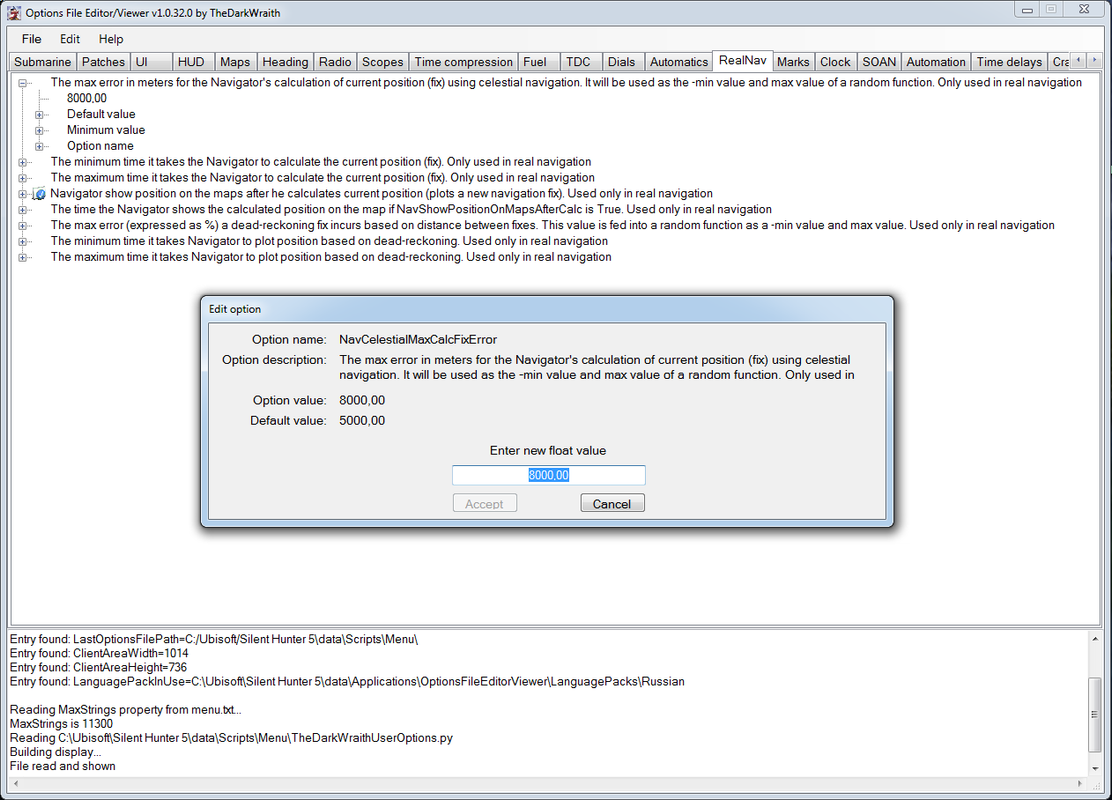Click the 'Building display...' log line

[x=55, y=752]
